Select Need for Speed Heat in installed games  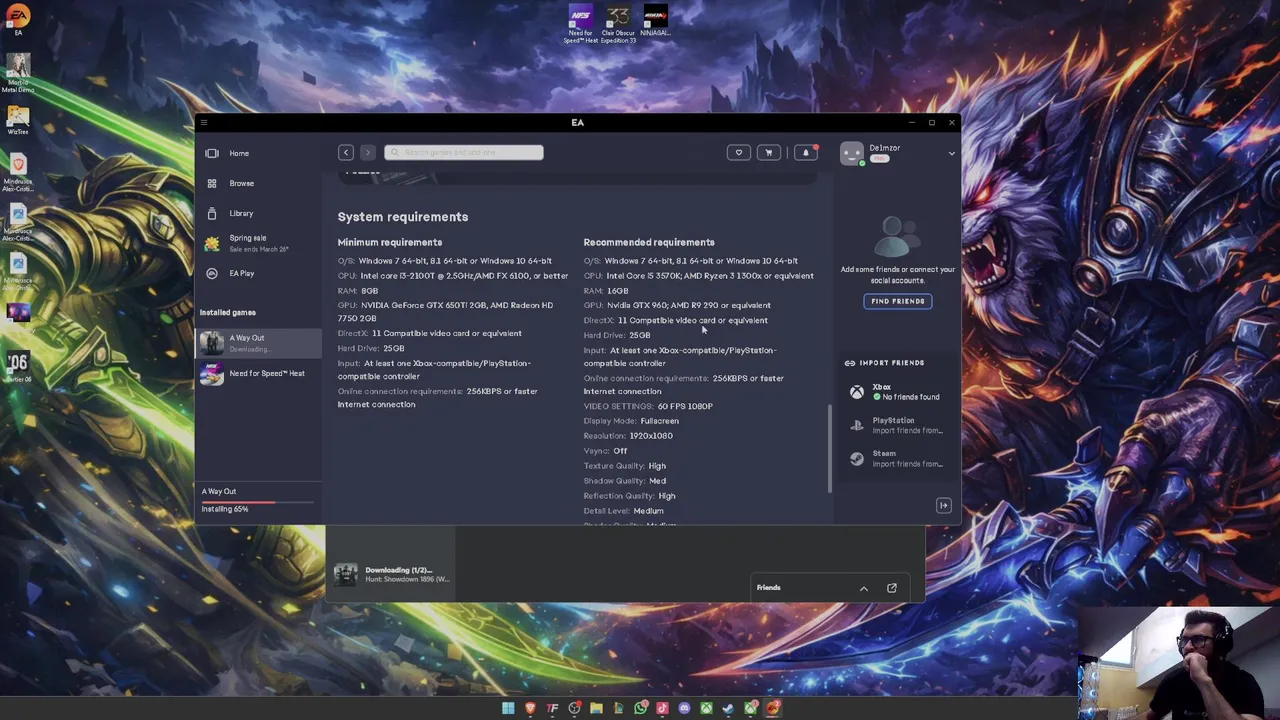[258, 374]
